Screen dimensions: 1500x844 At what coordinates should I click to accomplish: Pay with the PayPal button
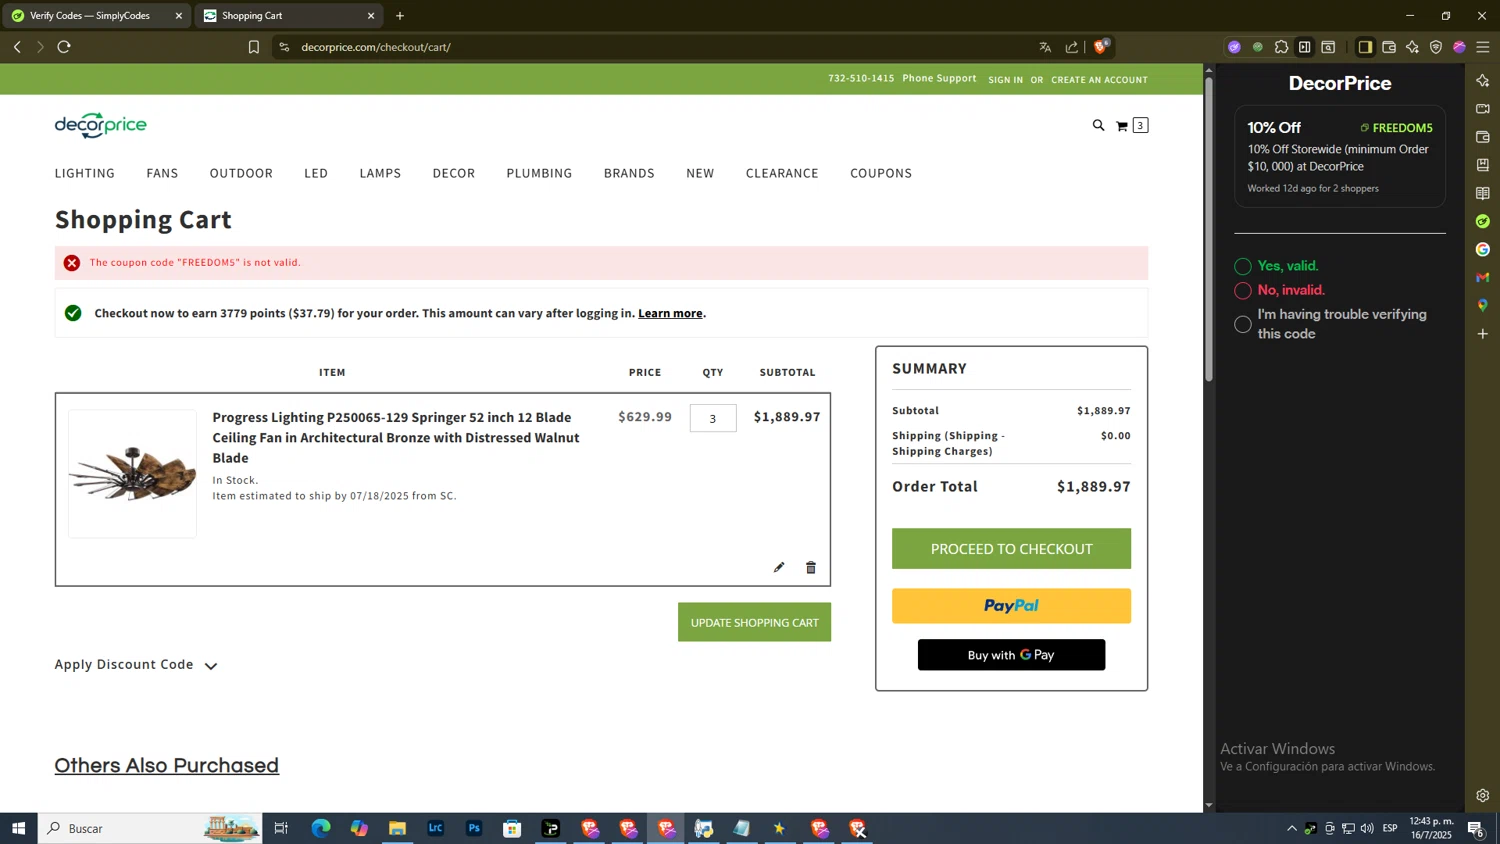(1011, 606)
